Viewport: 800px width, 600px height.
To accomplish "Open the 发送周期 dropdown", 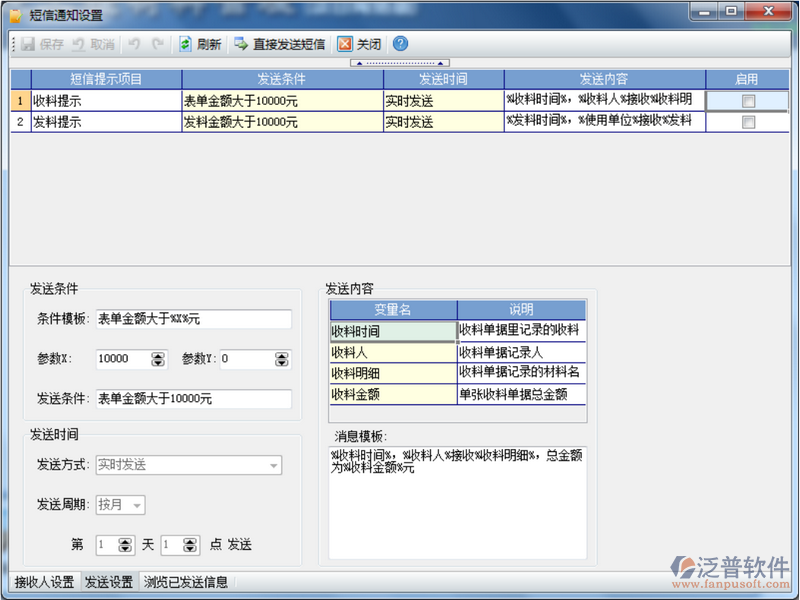I will 137,505.
